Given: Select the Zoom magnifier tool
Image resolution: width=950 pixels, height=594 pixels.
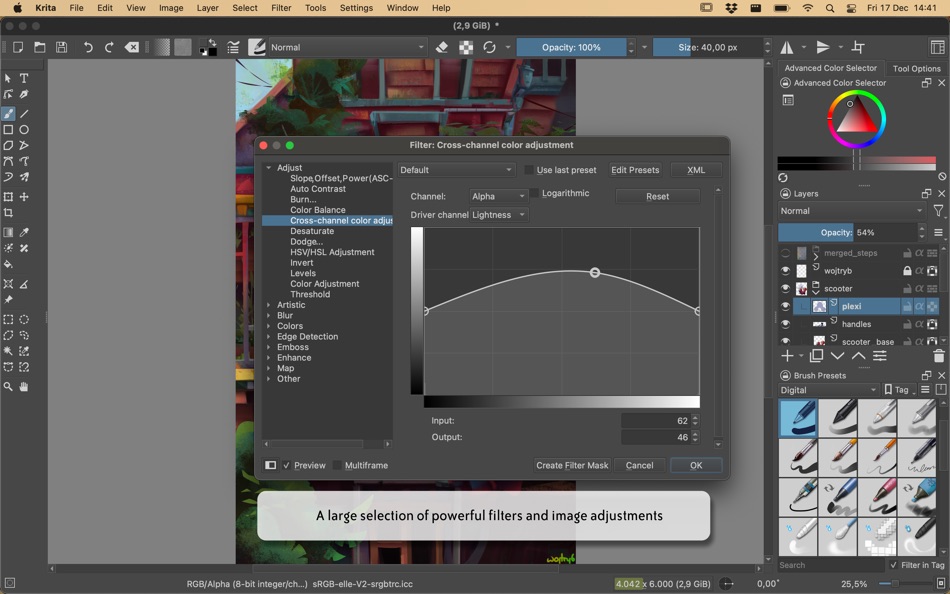Looking at the screenshot, I should [x=8, y=387].
